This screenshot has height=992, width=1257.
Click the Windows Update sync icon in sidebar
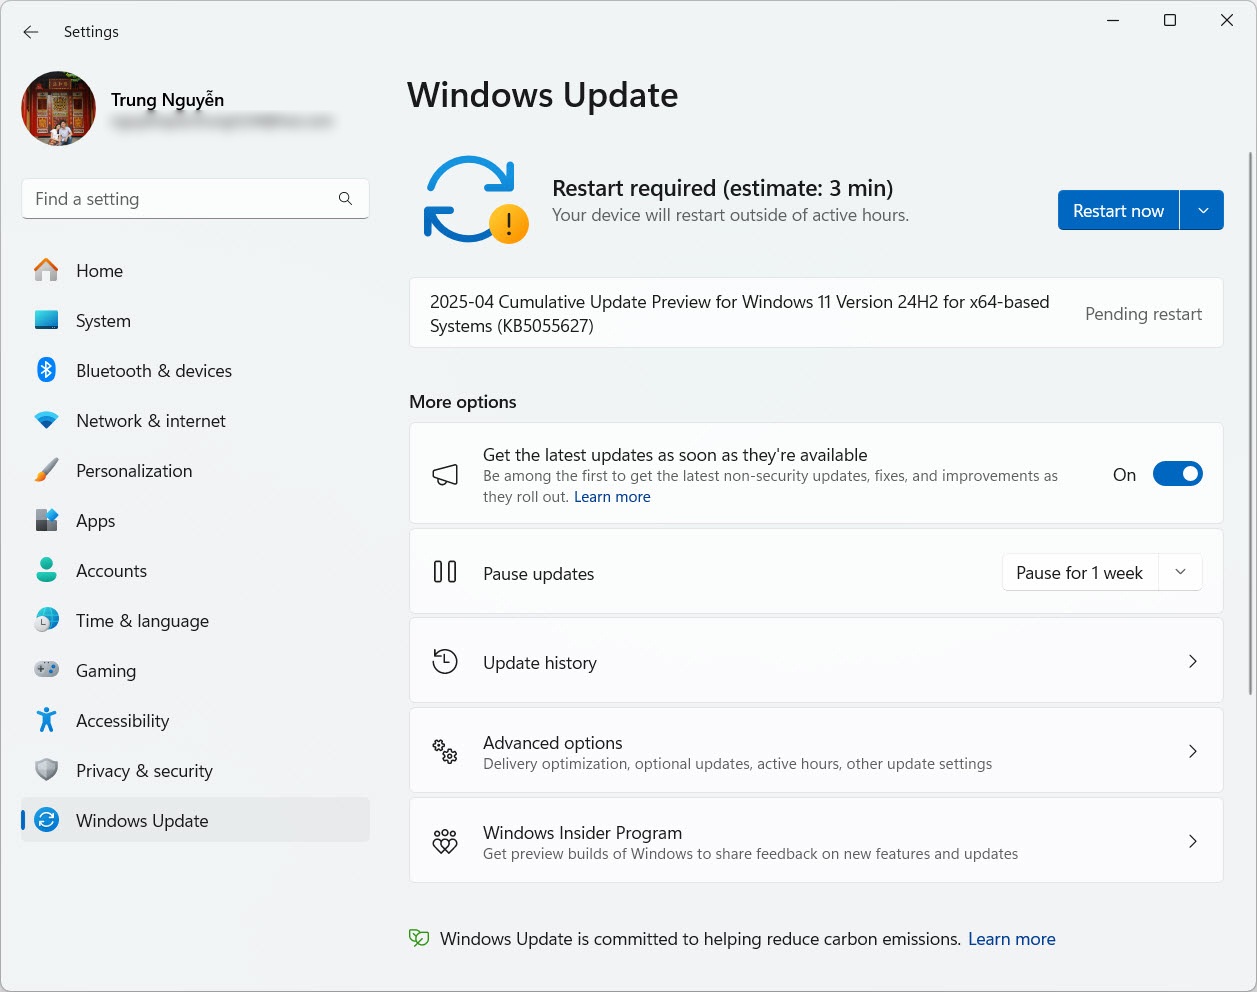click(x=46, y=820)
